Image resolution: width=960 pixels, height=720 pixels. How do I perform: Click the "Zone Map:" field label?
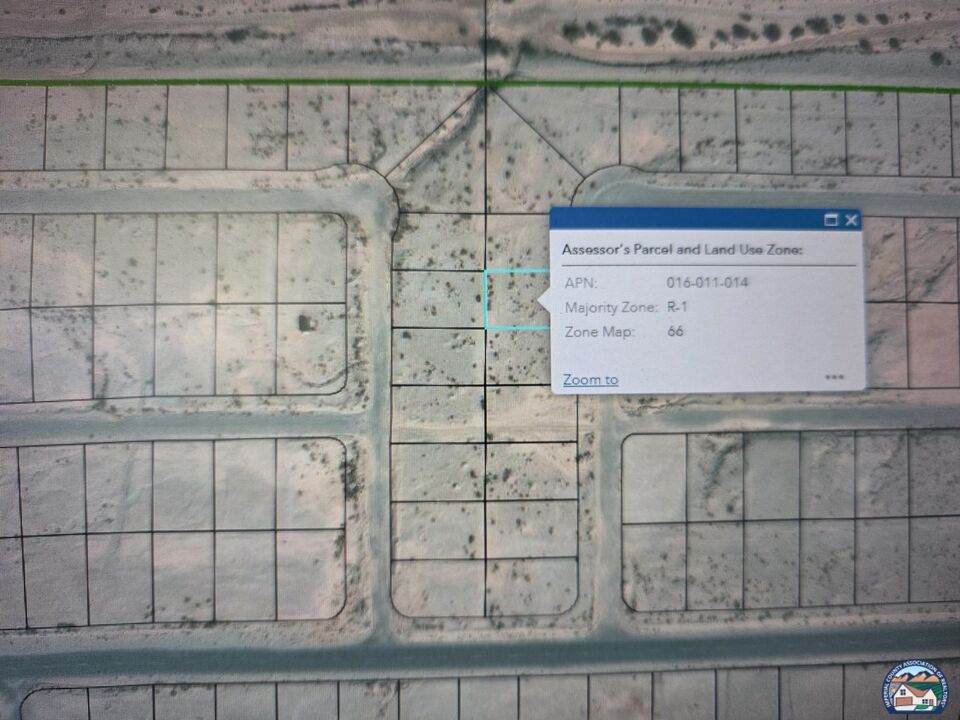pyautogui.click(x=600, y=331)
